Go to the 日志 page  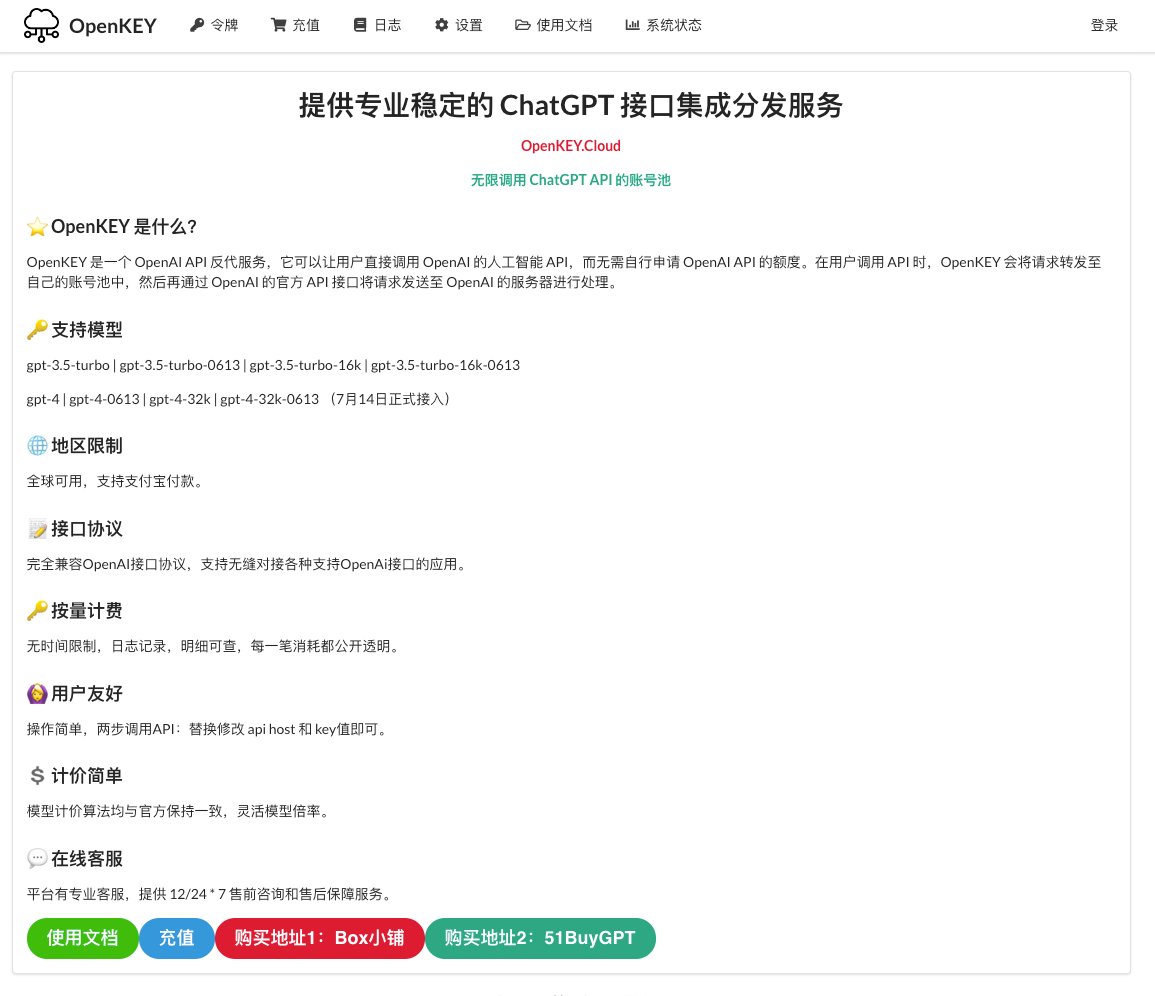tap(377, 25)
